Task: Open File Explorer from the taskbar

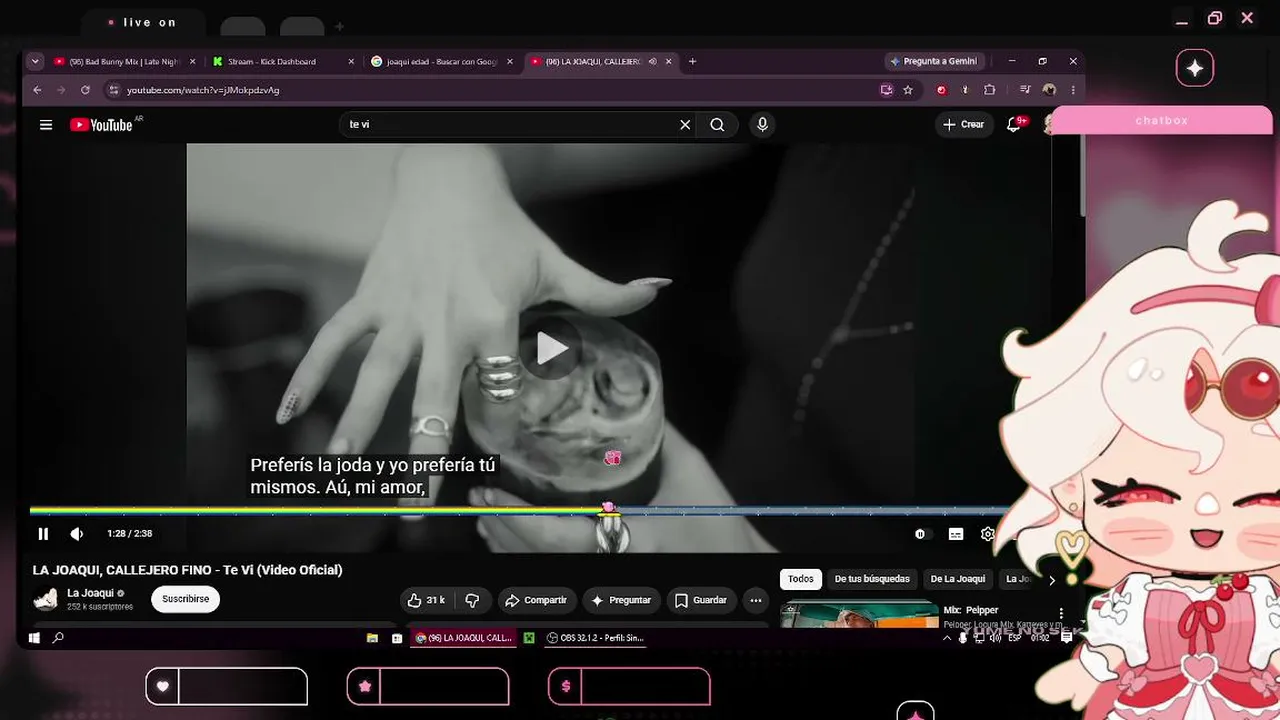Action: 372,638
